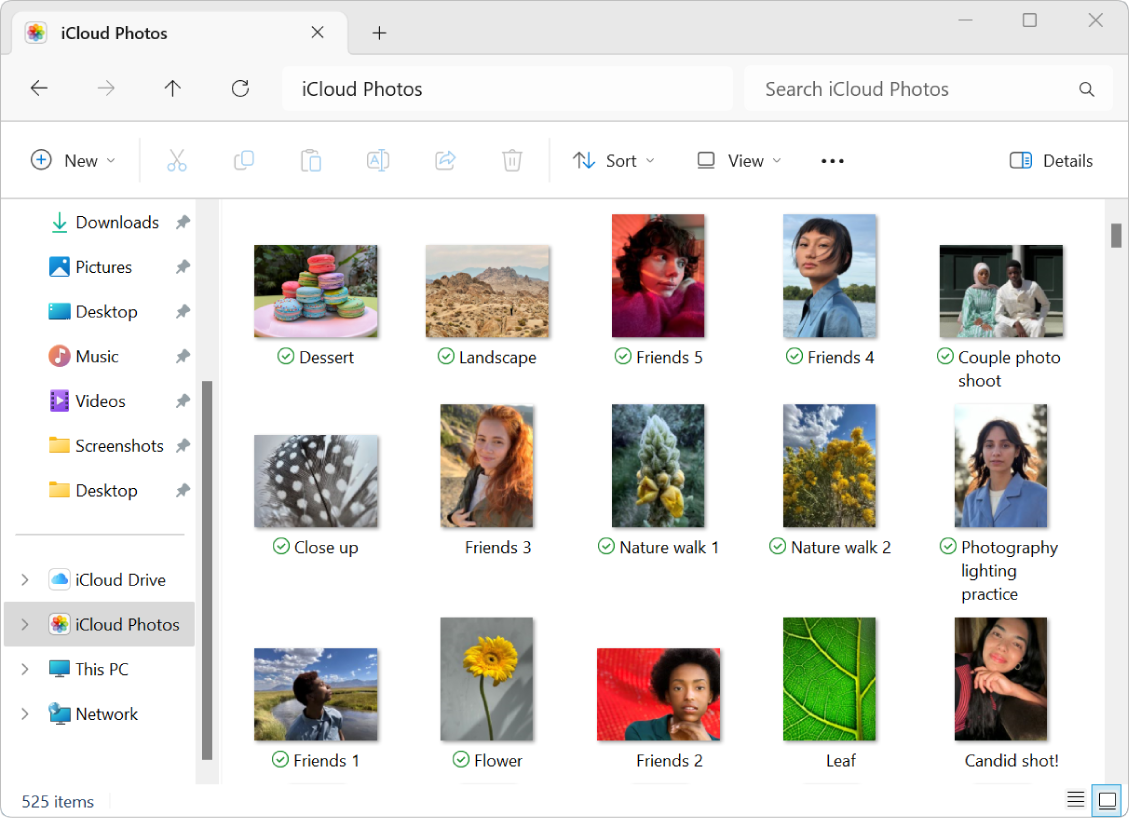Open the Flower photo thumbnail

click(x=487, y=679)
